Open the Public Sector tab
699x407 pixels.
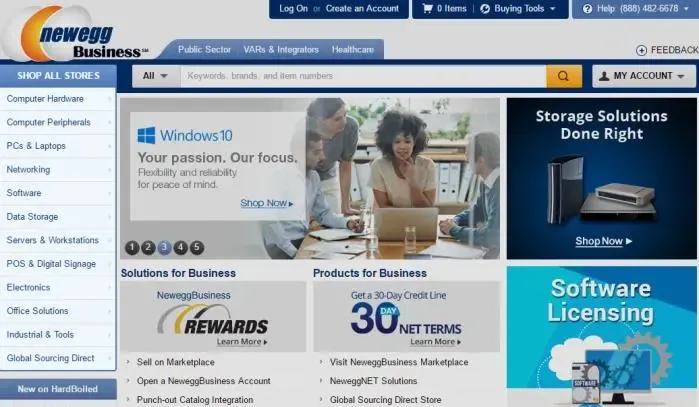204,49
